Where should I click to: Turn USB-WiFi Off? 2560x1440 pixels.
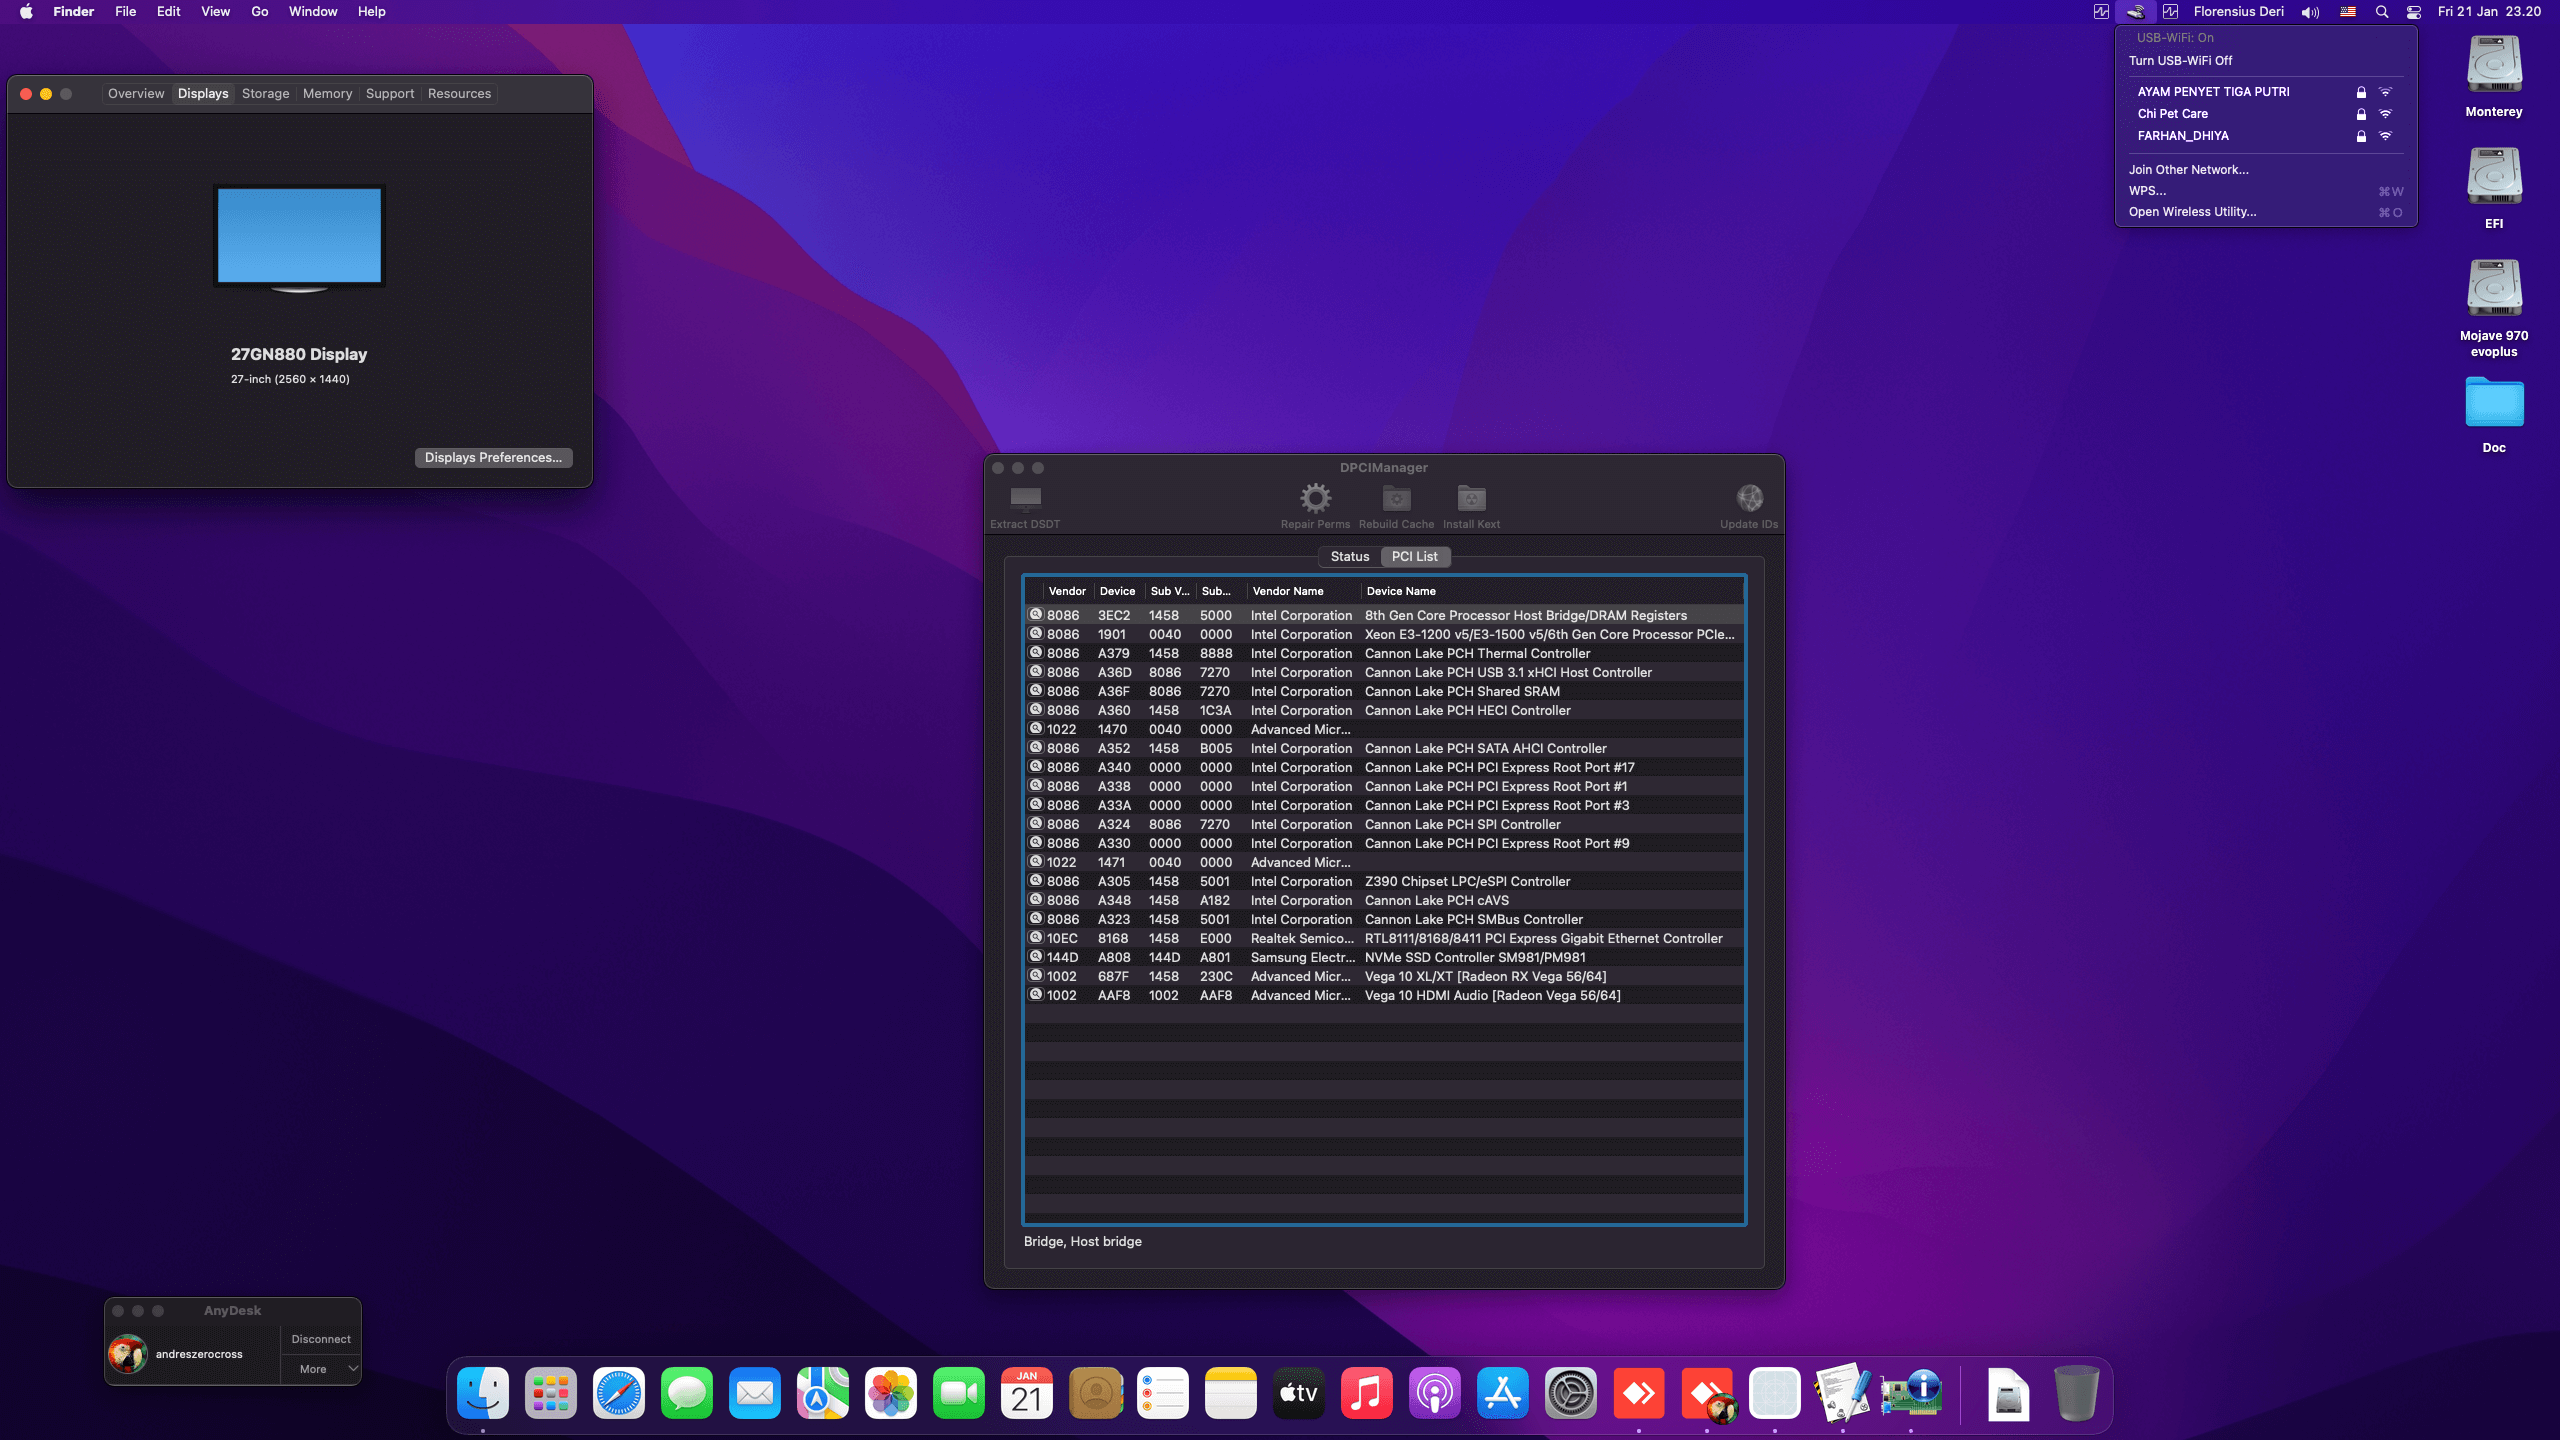pos(2180,60)
